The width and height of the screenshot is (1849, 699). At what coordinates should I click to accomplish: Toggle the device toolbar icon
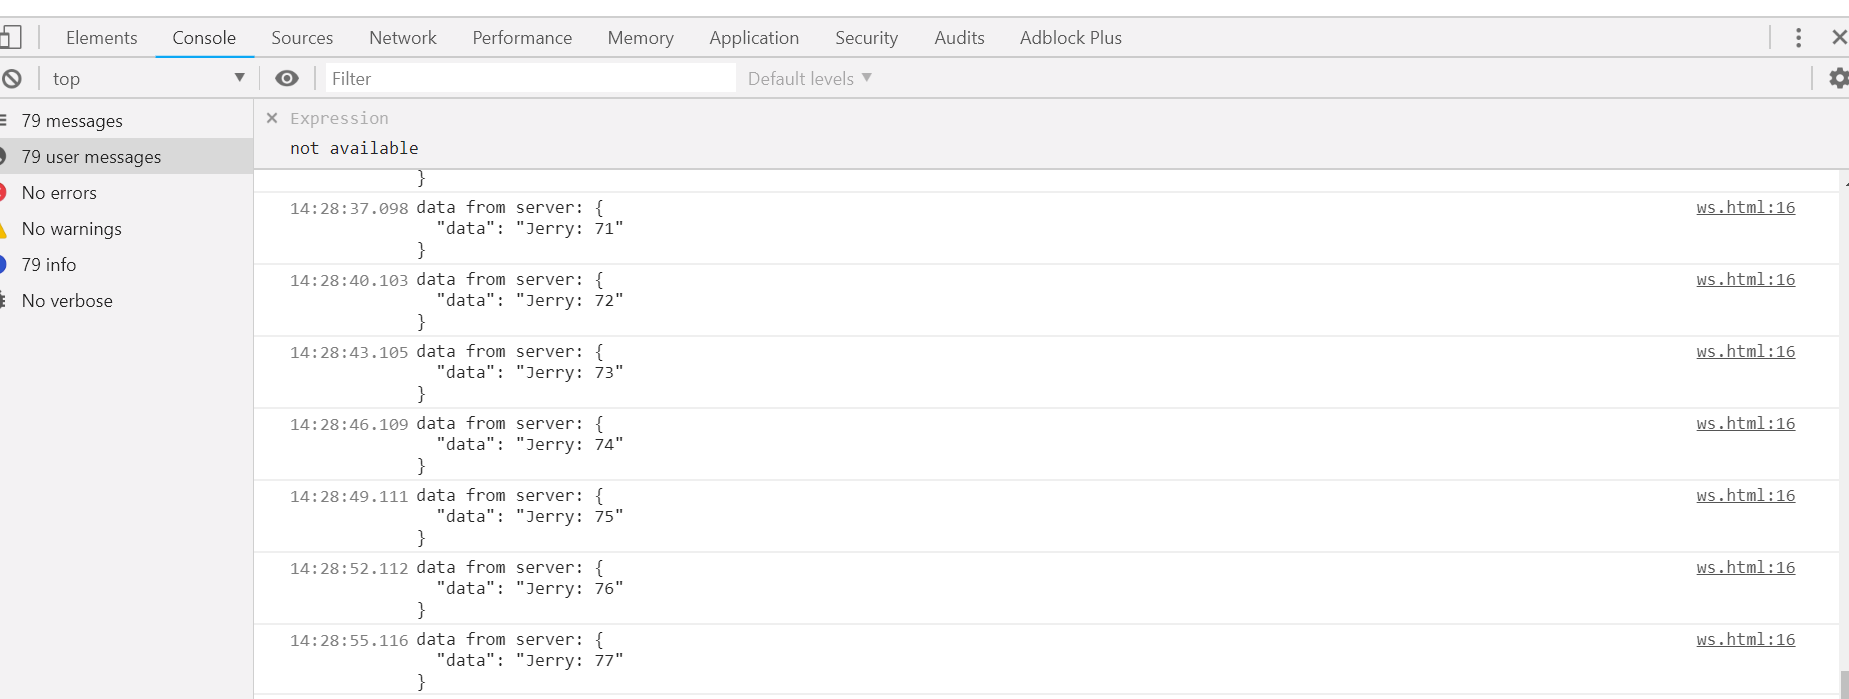click(11, 38)
